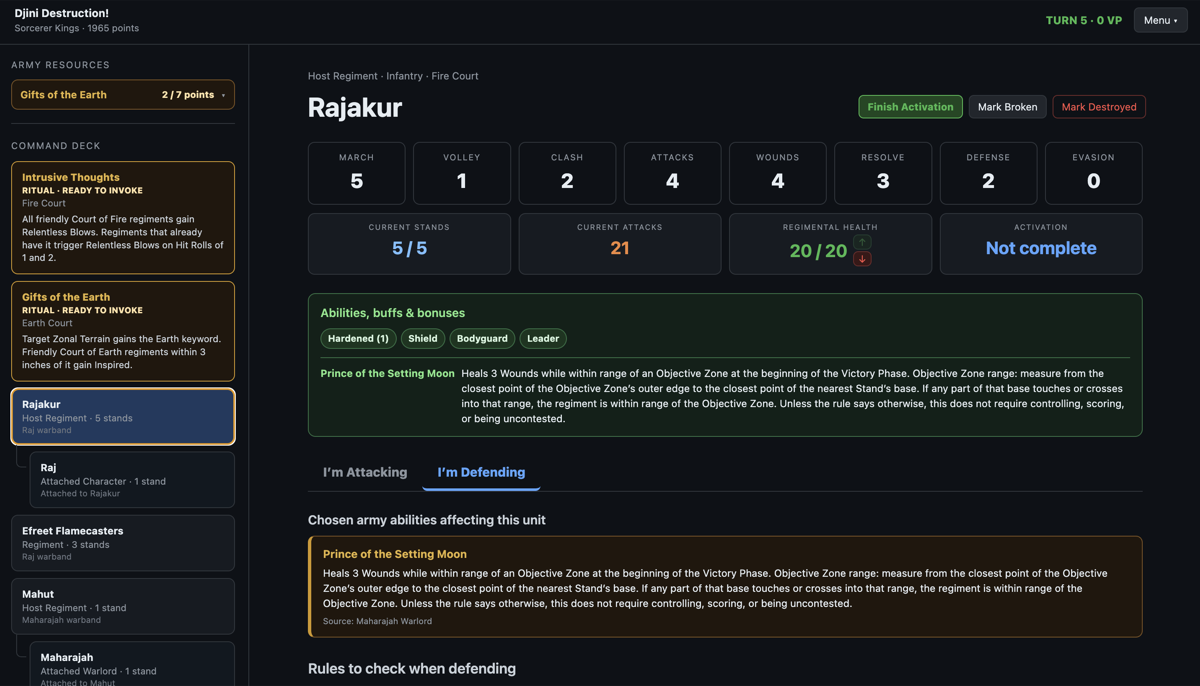The height and width of the screenshot is (686, 1200).
Task: Click the ARMY RESOURCES section label
Action: coord(61,65)
